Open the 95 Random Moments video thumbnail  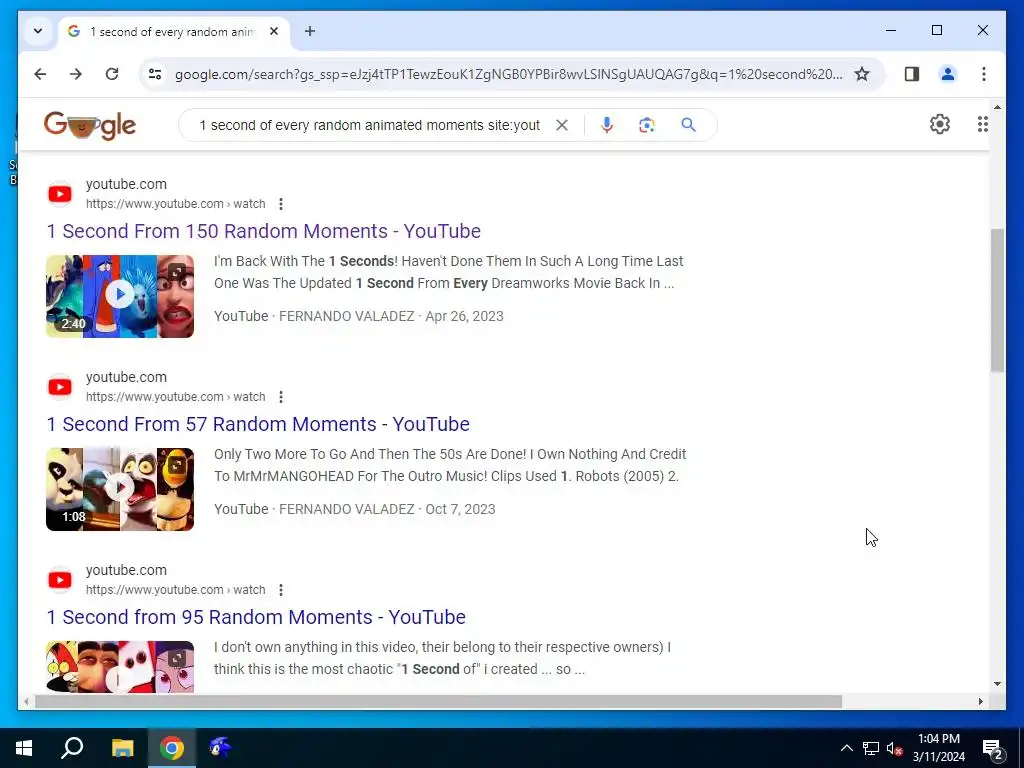[120, 666]
